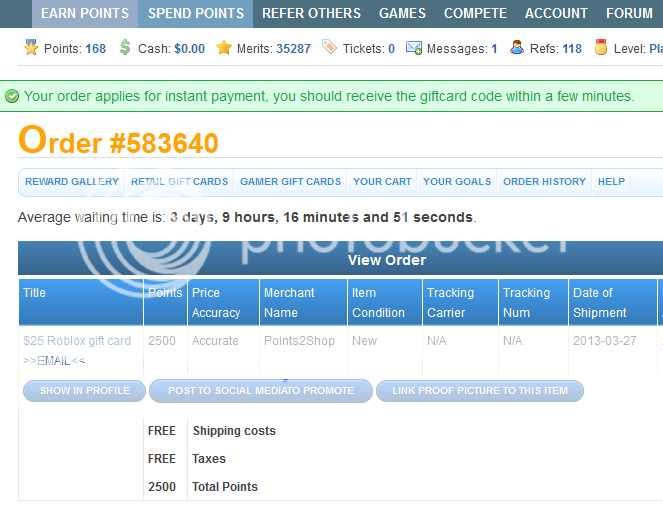This screenshot has width=663, height=508.
Task: Click the average waiting time text
Action: pos(247,217)
